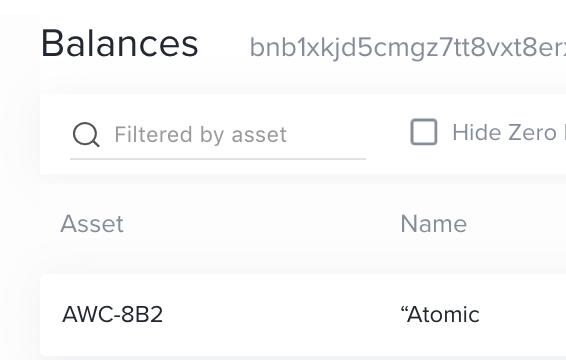Click empty space between Asset and Name headers
The height and width of the screenshot is (360, 566).
pos(260,224)
